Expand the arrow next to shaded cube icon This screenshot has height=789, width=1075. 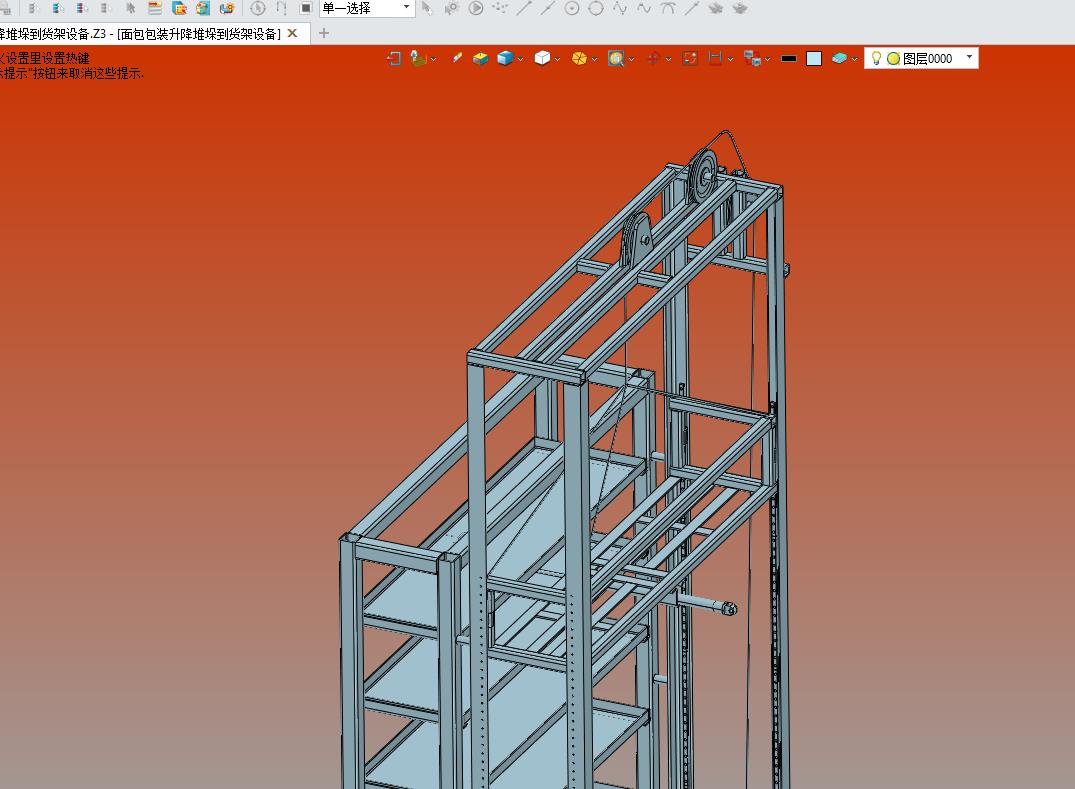pos(521,60)
